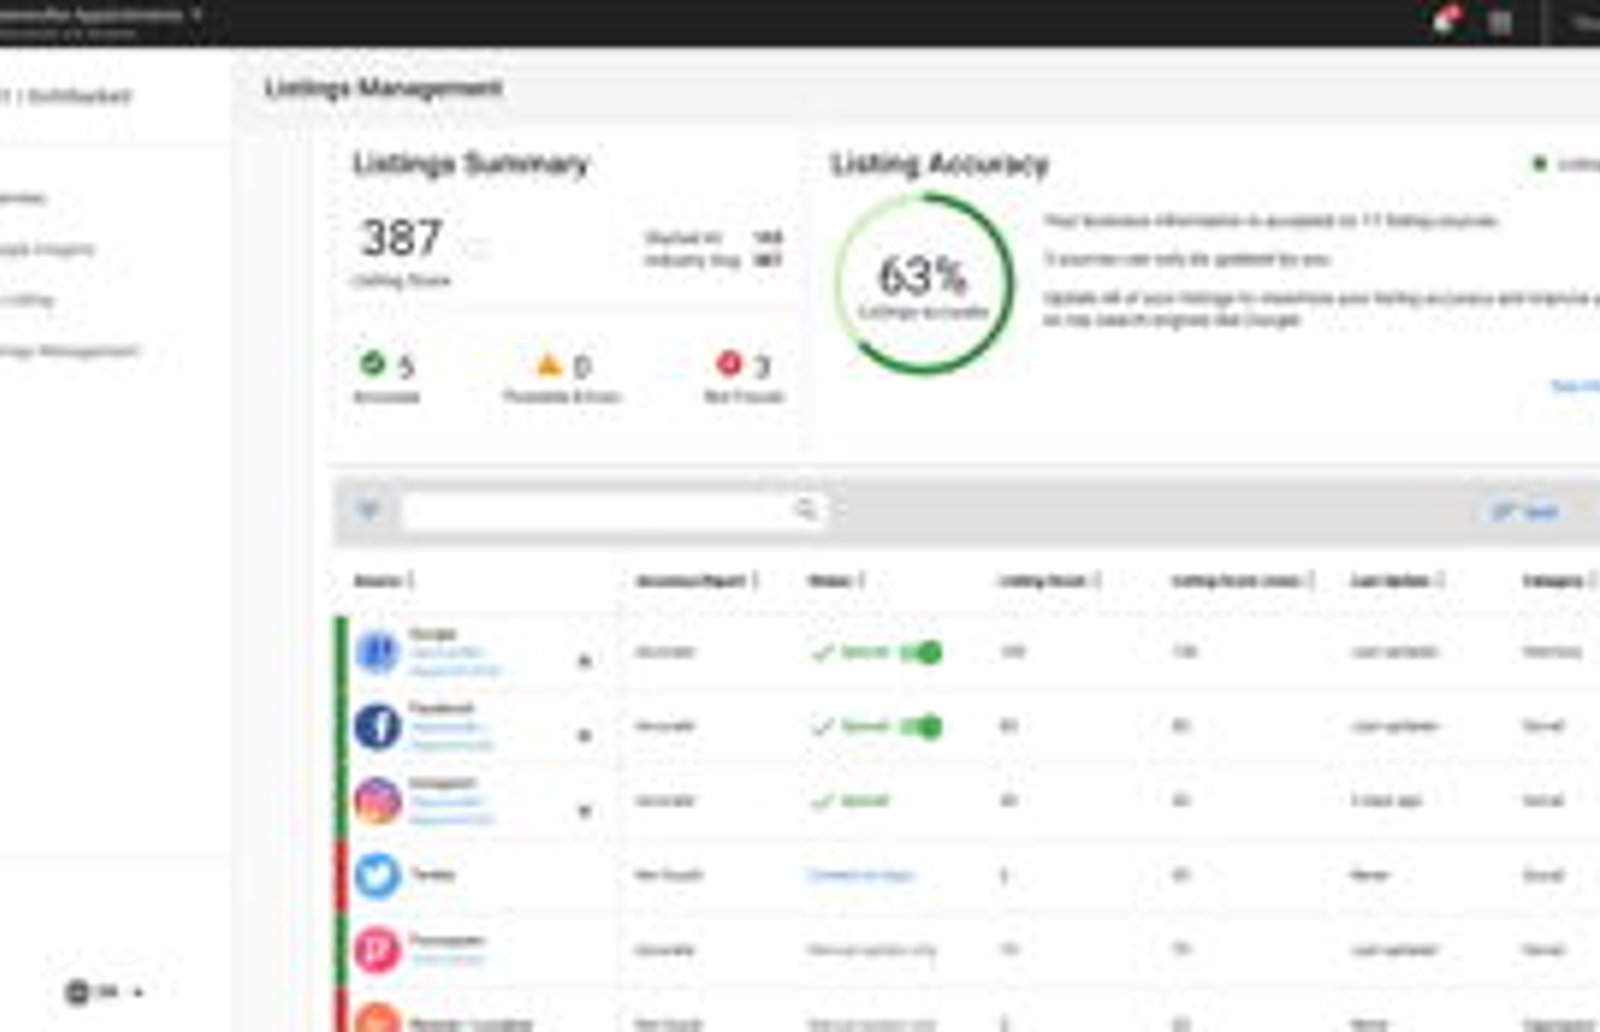
Task: Expand the Google listing row
Action: point(585,661)
